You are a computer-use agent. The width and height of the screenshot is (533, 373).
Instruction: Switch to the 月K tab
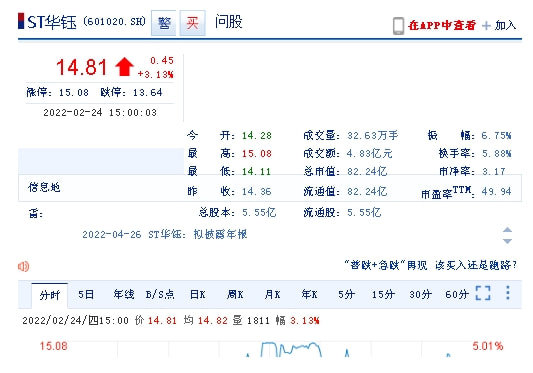(272, 294)
